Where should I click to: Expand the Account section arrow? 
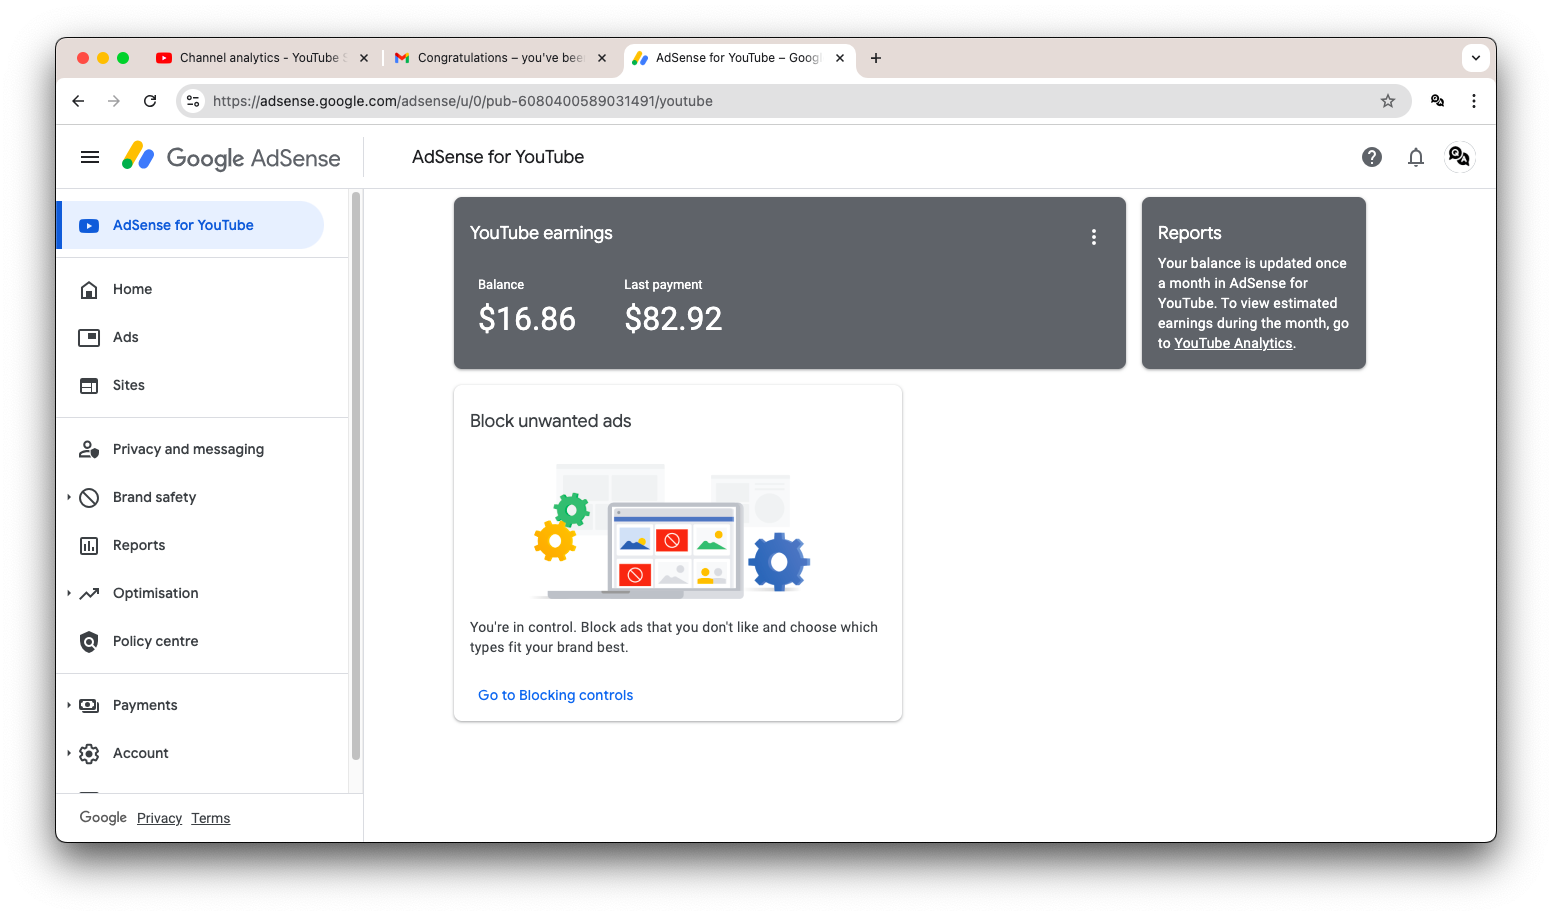(69, 754)
